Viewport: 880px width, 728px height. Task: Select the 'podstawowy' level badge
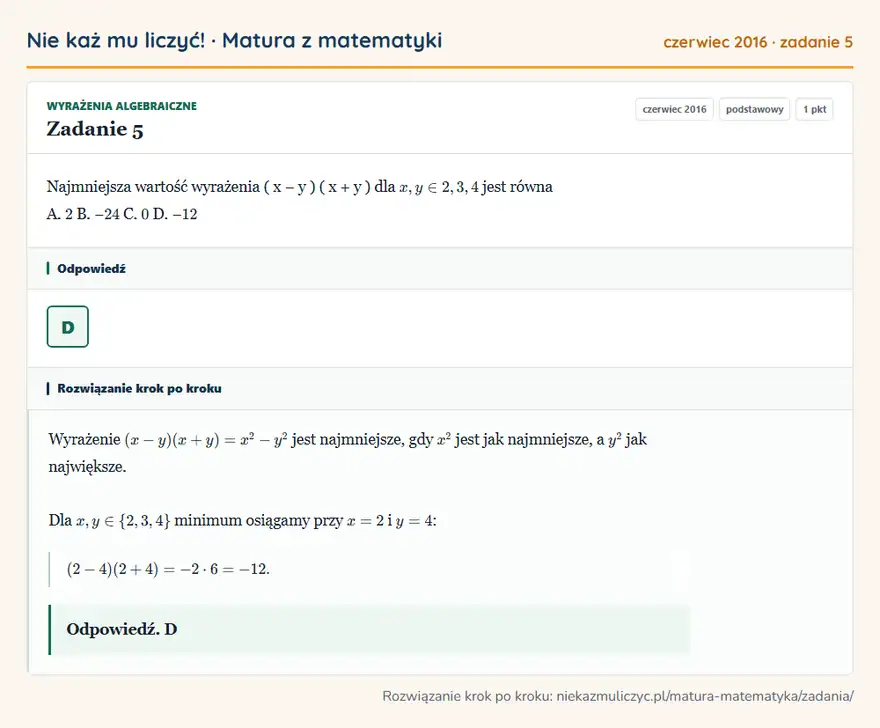pyautogui.click(x=754, y=109)
